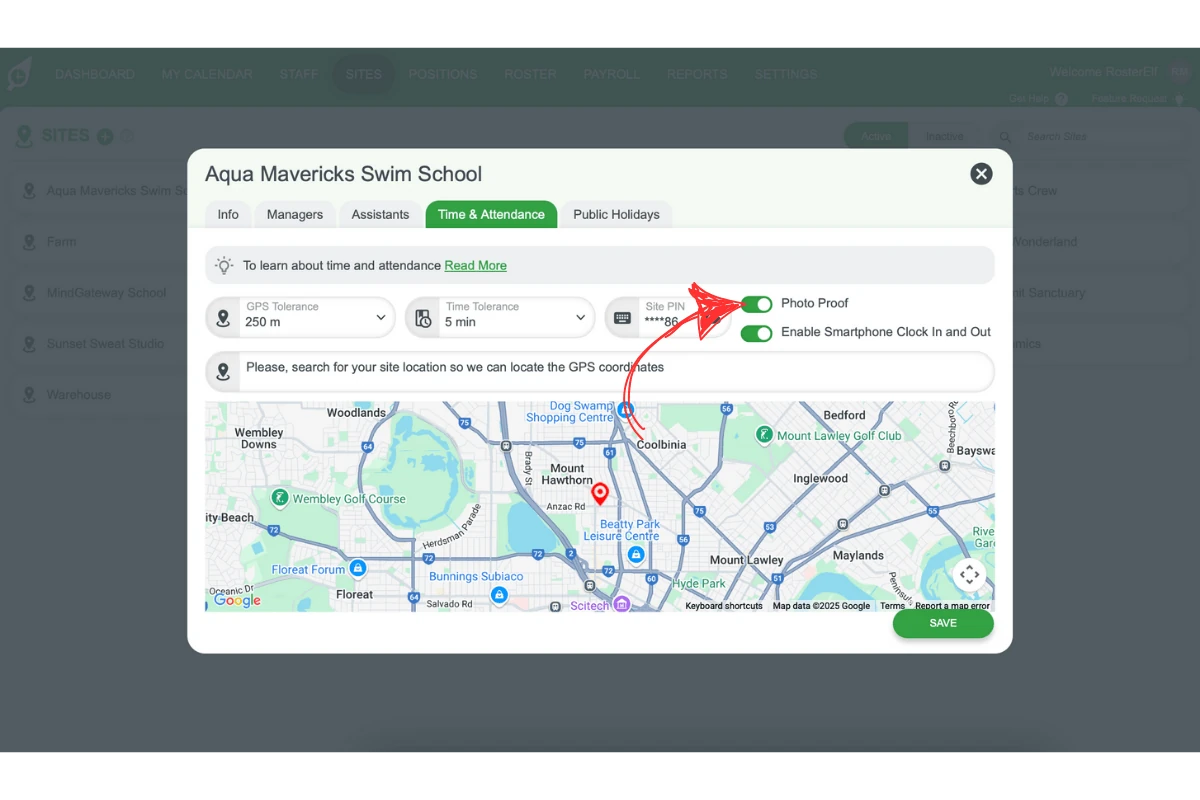Click the map camera controls button
Viewport: 1200px width, 800px height.
[x=969, y=575]
